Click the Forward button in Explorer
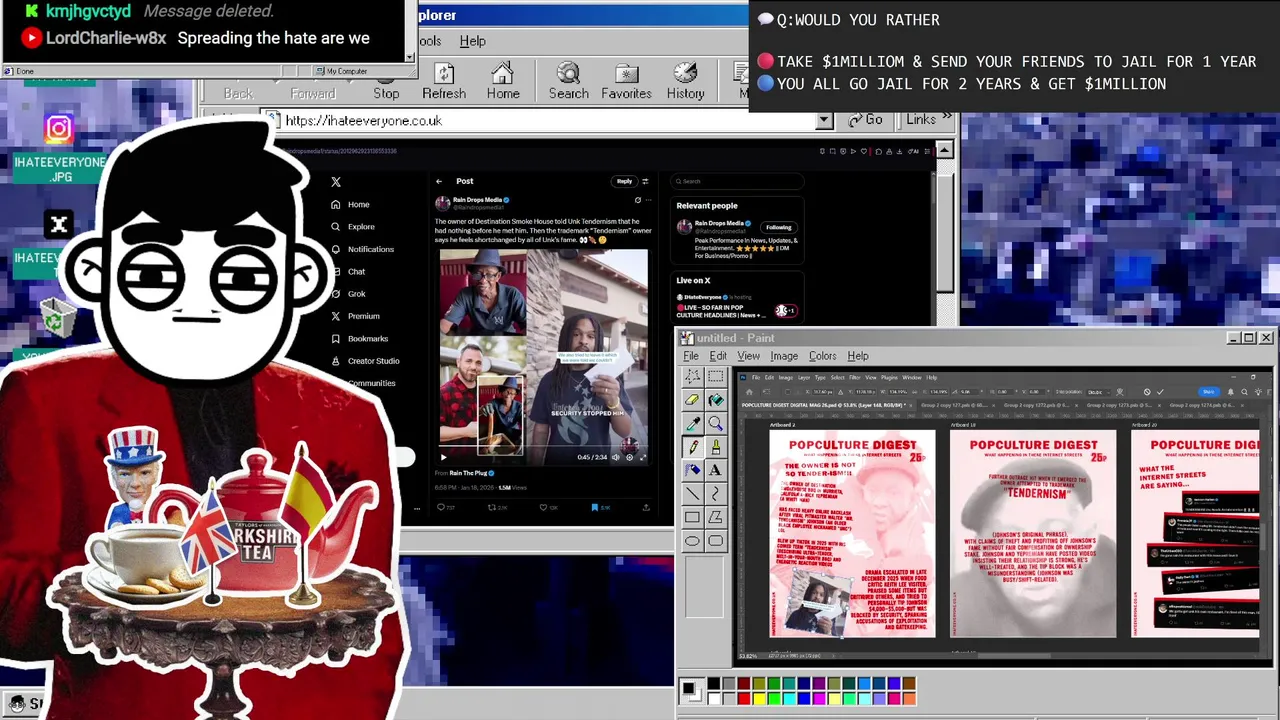Viewport: 1280px width, 720px height. pyautogui.click(x=313, y=93)
